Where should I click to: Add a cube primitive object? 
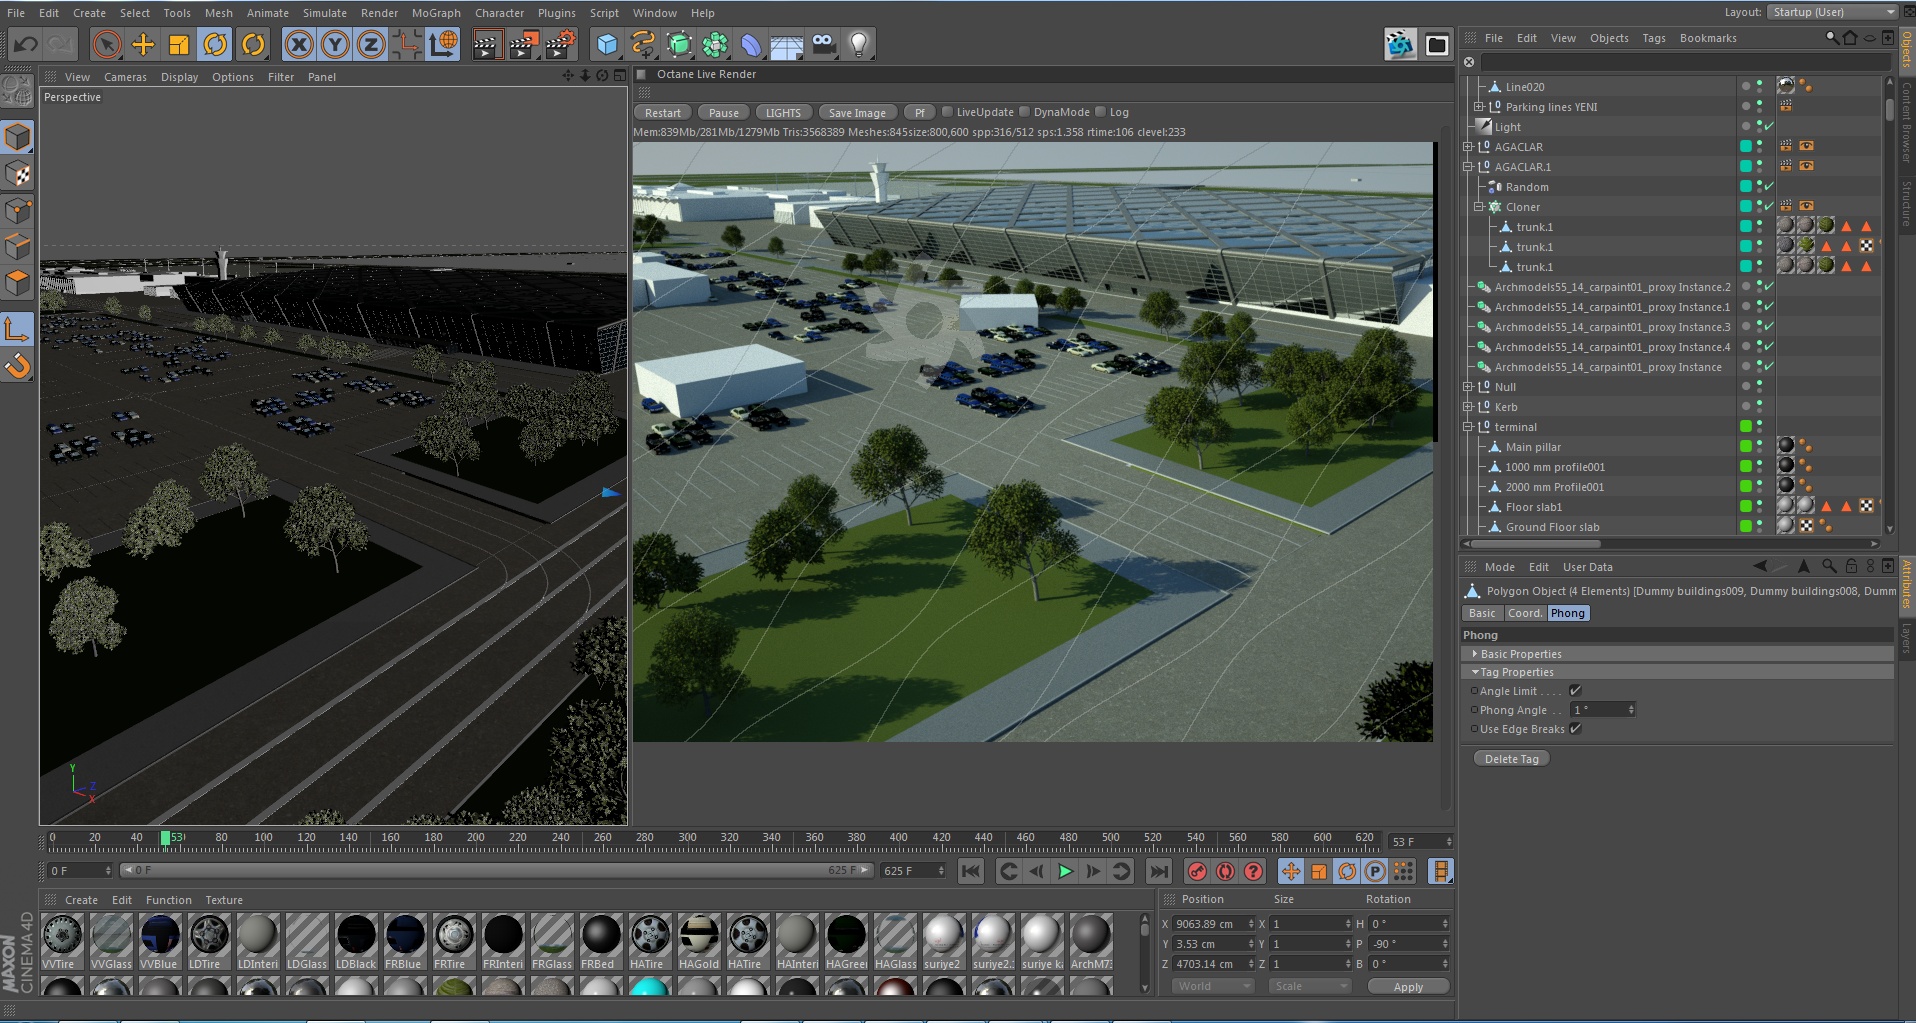pos(606,44)
